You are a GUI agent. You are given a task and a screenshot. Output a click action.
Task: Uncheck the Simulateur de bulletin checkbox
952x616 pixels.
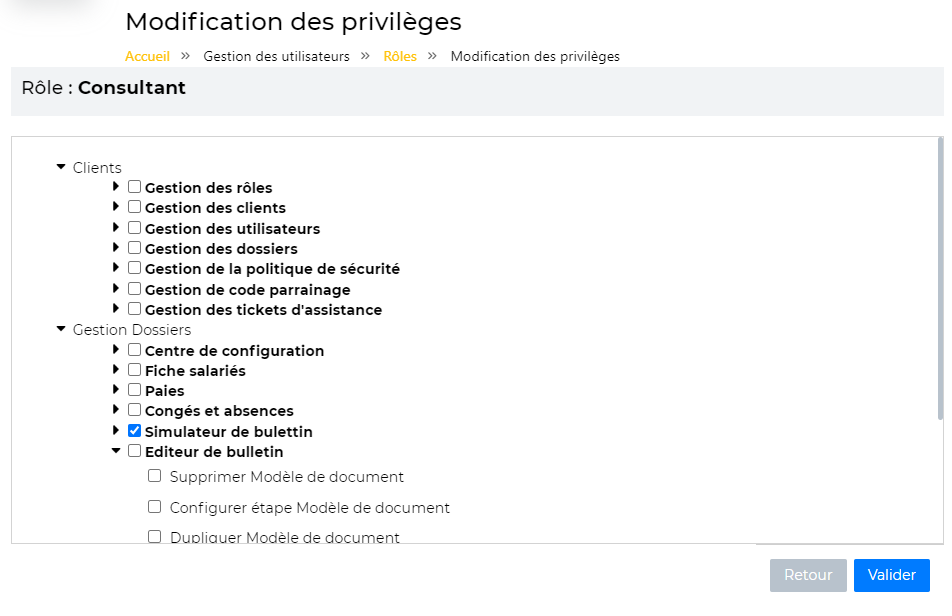pos(134,431)
